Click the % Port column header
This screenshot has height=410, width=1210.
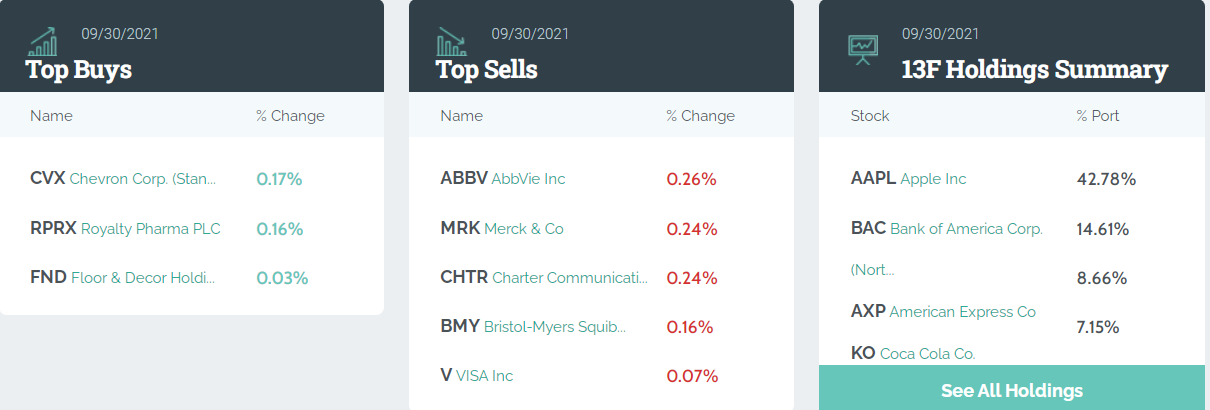(1098, 116)
